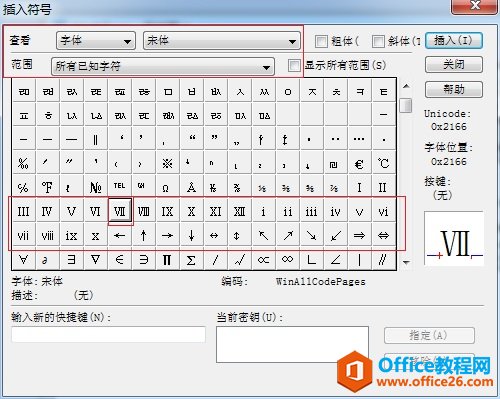Screen dimensions: 500x399
Task: Focus the 输入新的快捷键 input field
Action: click(108, 334)
